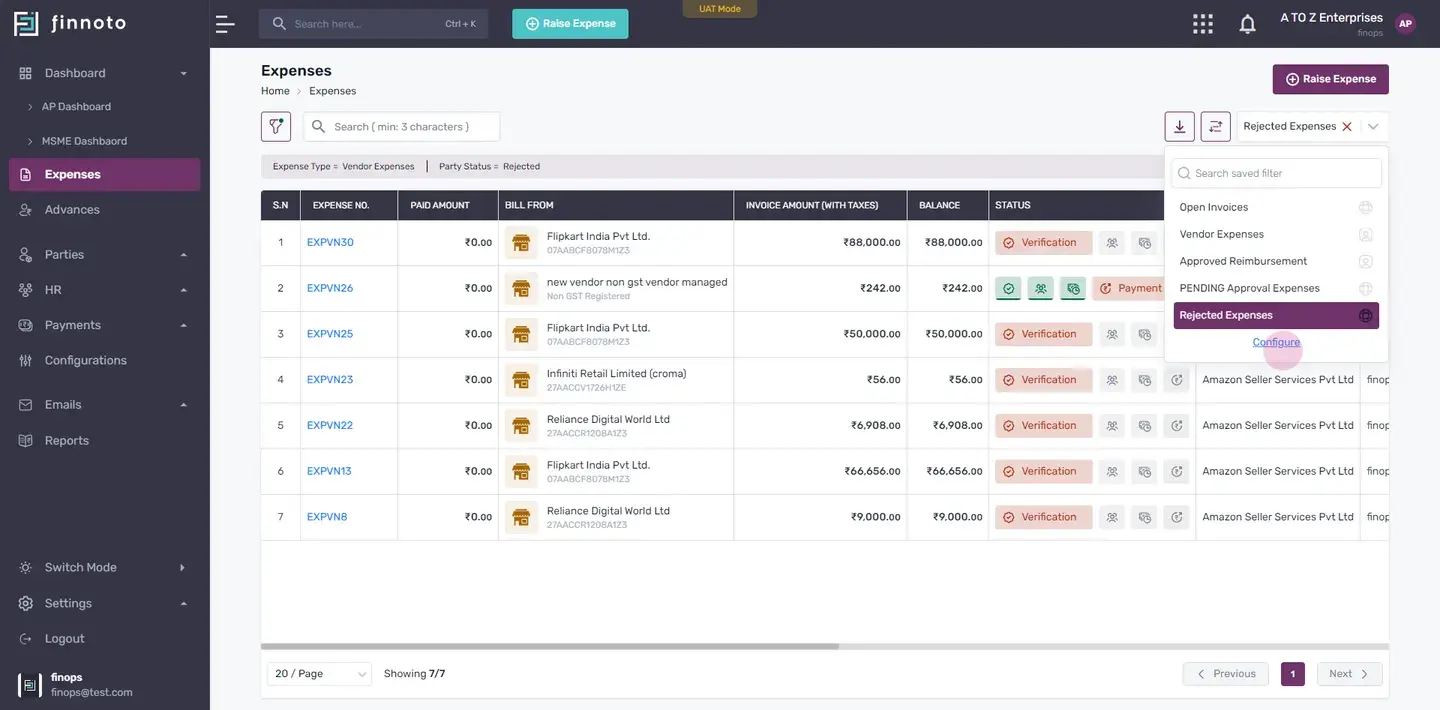Click the horizontal table scrollbar
This screenshot has width=1440, height=710.
[550, 647]
